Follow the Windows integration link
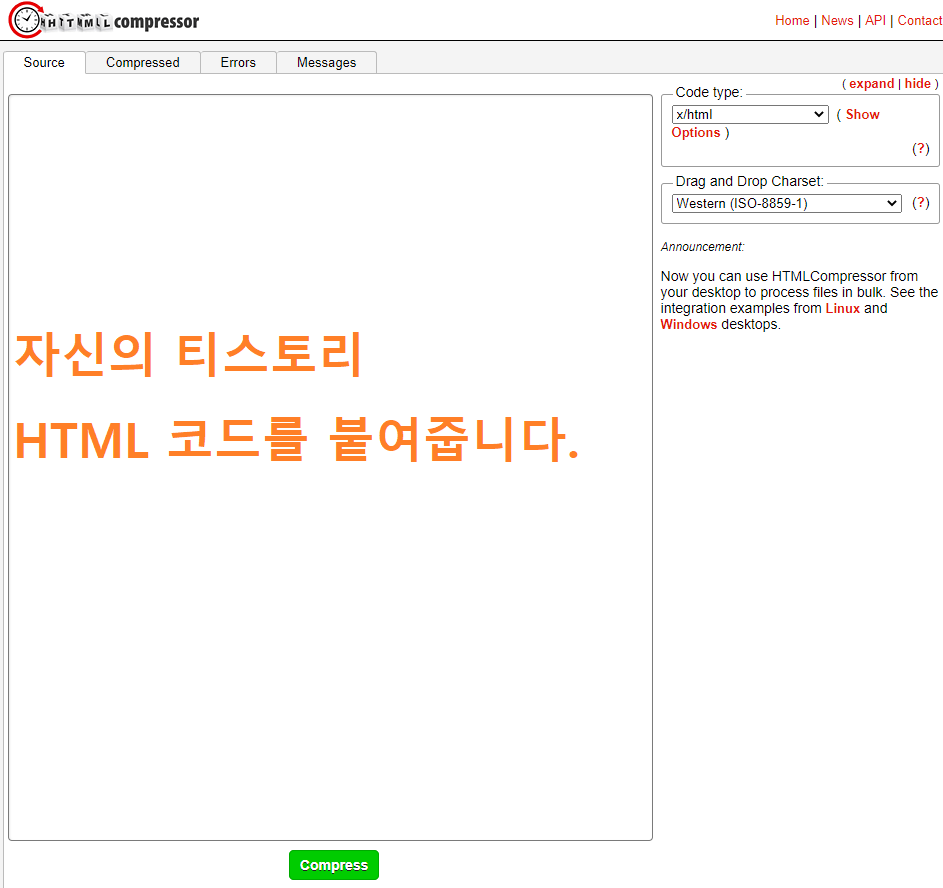 [689, 325]
